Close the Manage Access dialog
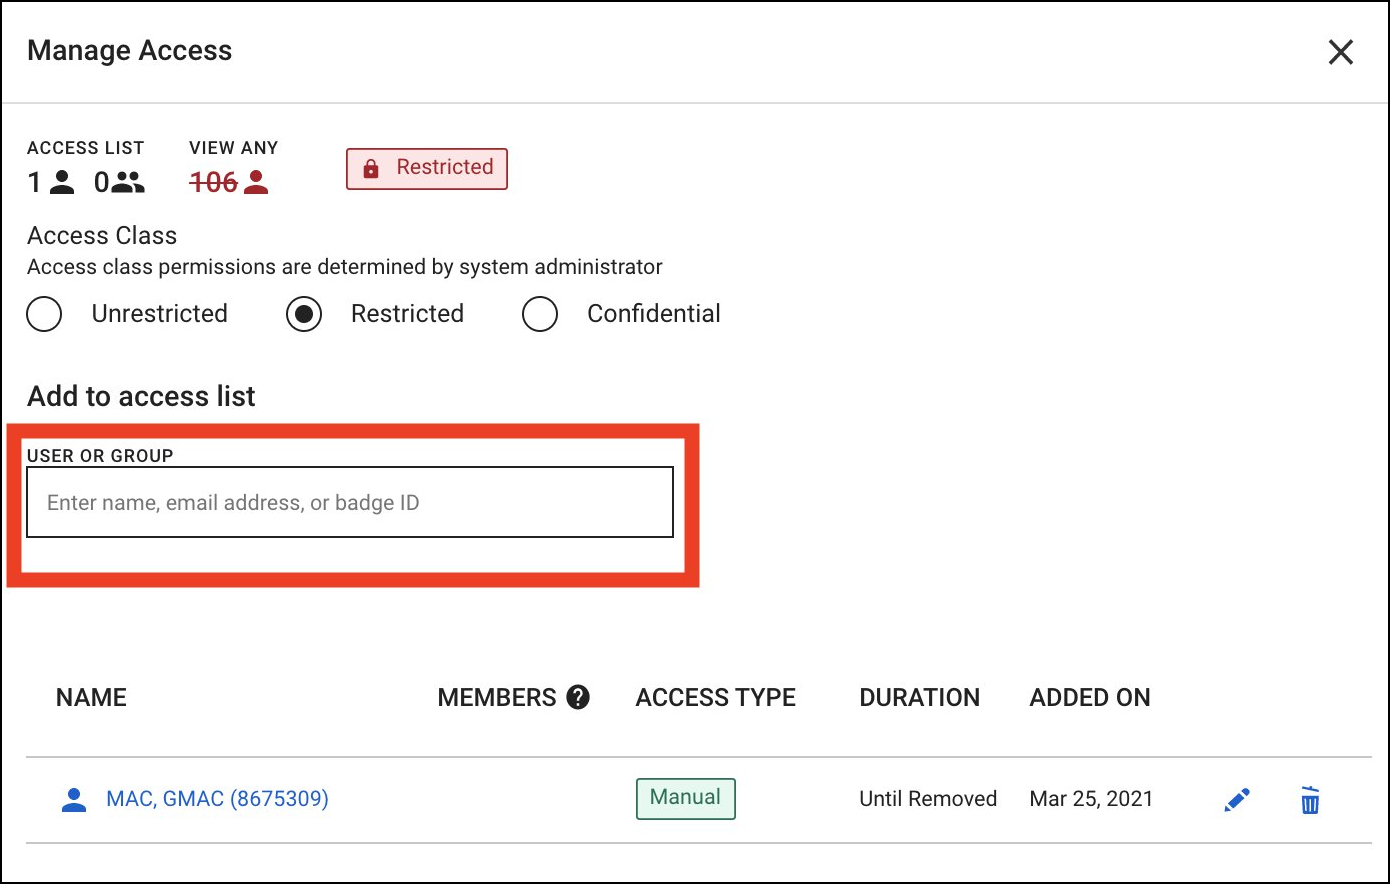Viewport: 1390px width, 884px height. coord(1340,52)
